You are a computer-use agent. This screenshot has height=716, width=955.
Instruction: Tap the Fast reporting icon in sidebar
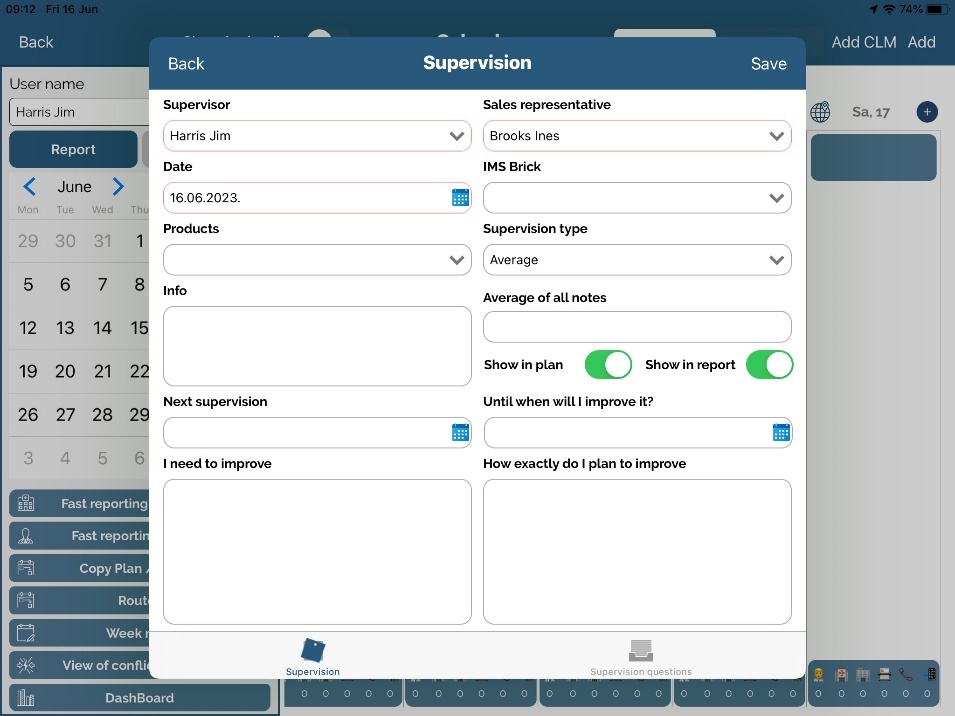click(26, 504)
